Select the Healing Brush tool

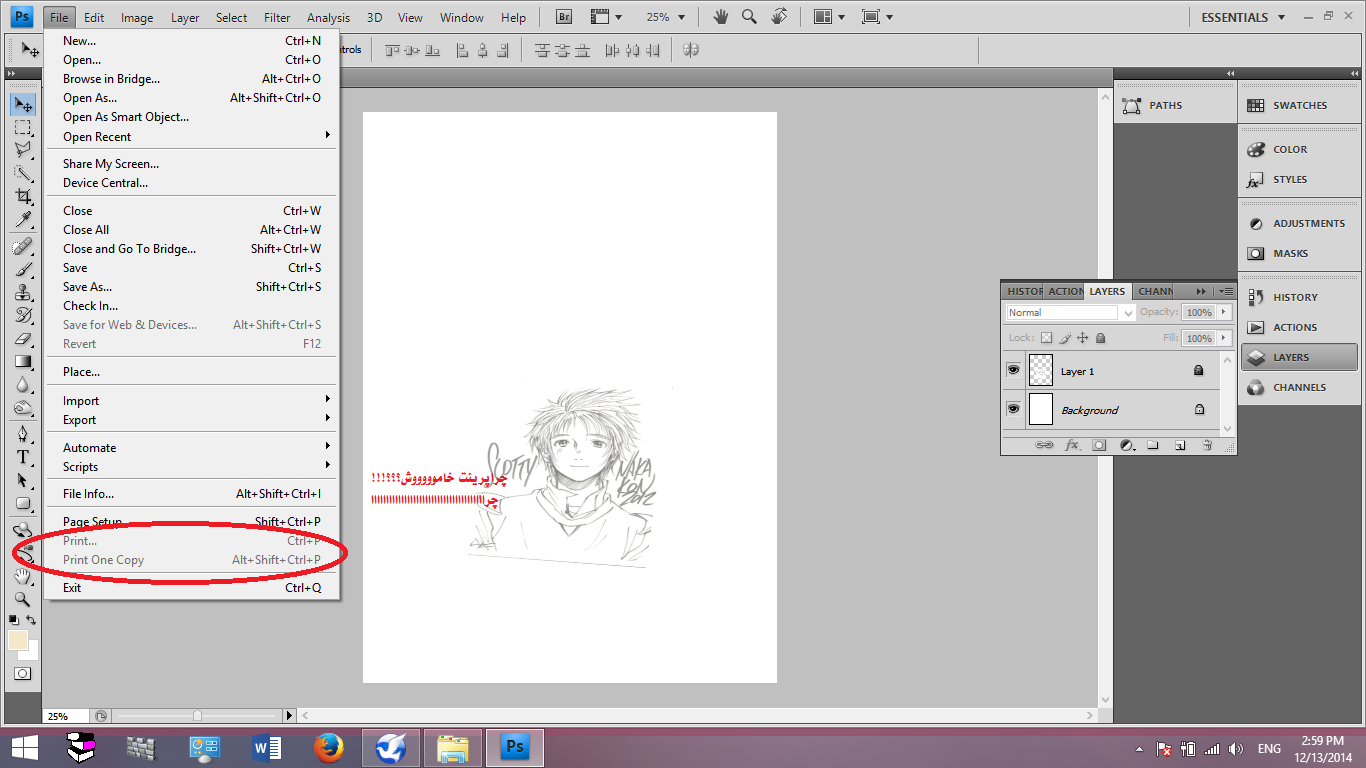22,246
